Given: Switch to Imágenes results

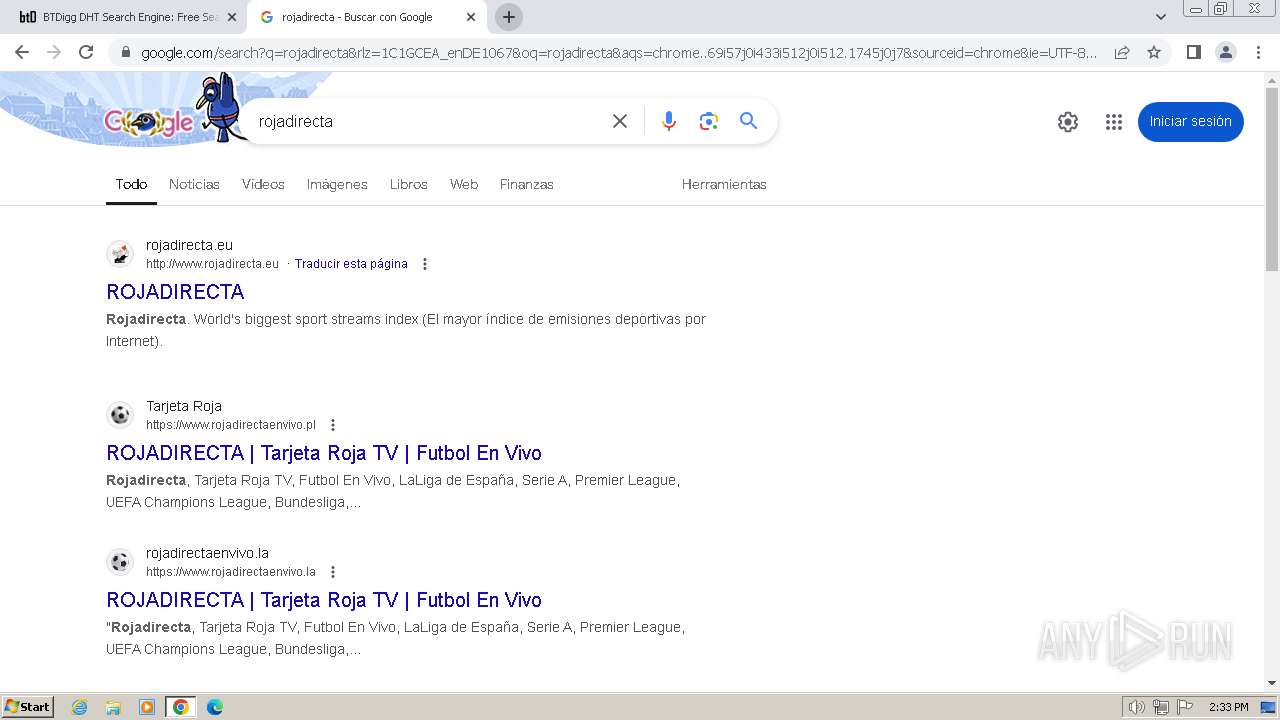Looking at the screenshot, I should click(x=337, y=184).
